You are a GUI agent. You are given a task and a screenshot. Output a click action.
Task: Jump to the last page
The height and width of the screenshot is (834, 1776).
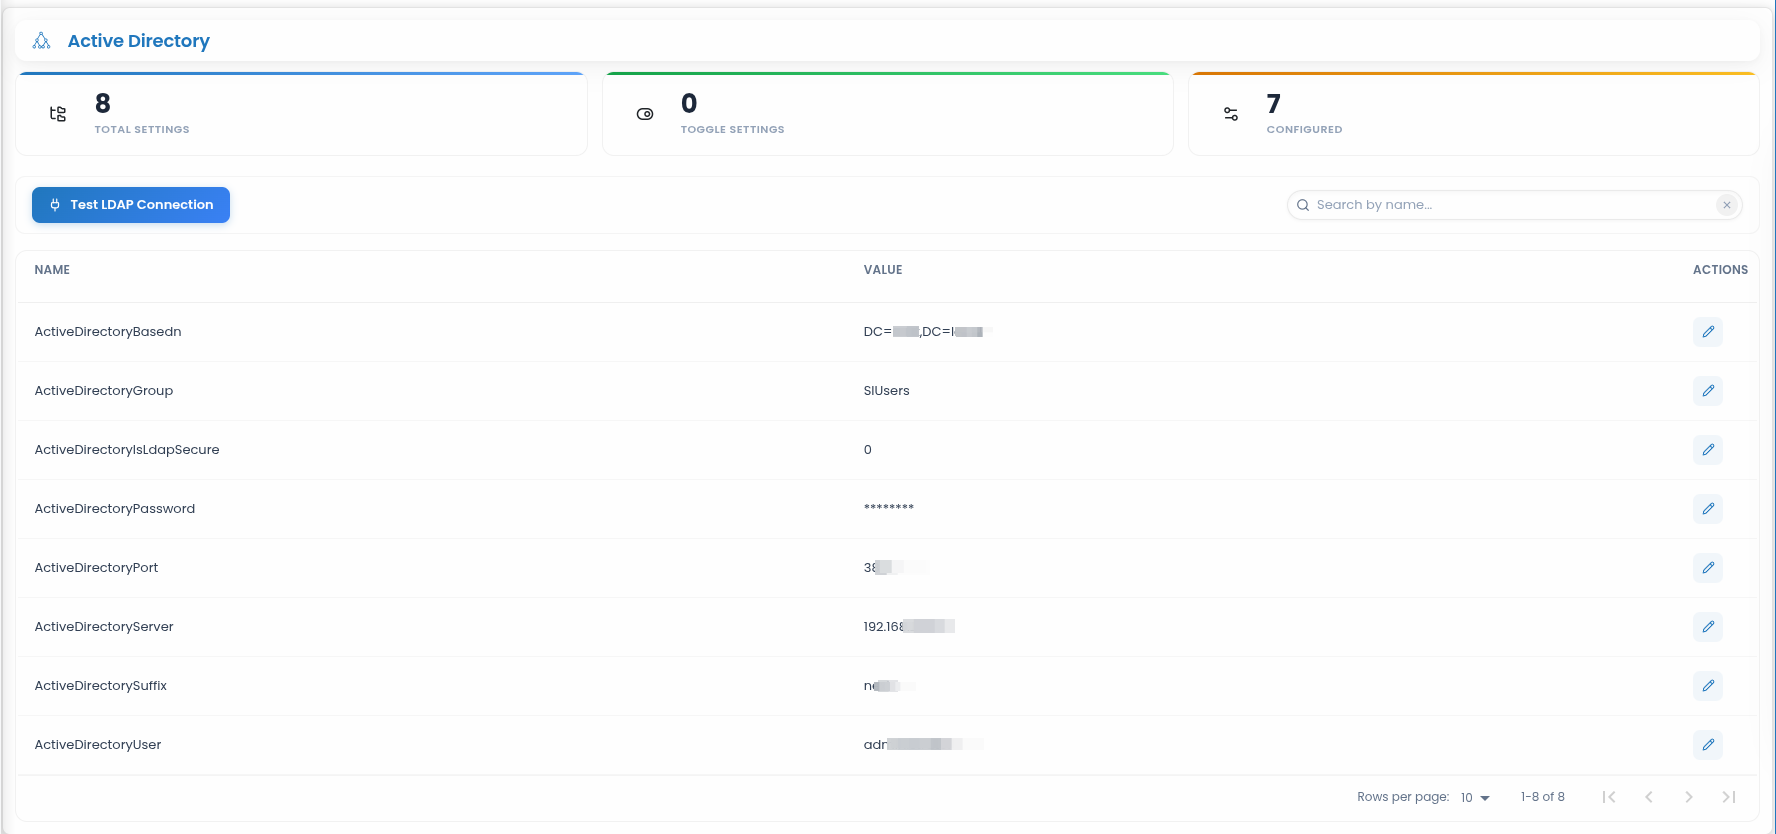[1728, 797]
